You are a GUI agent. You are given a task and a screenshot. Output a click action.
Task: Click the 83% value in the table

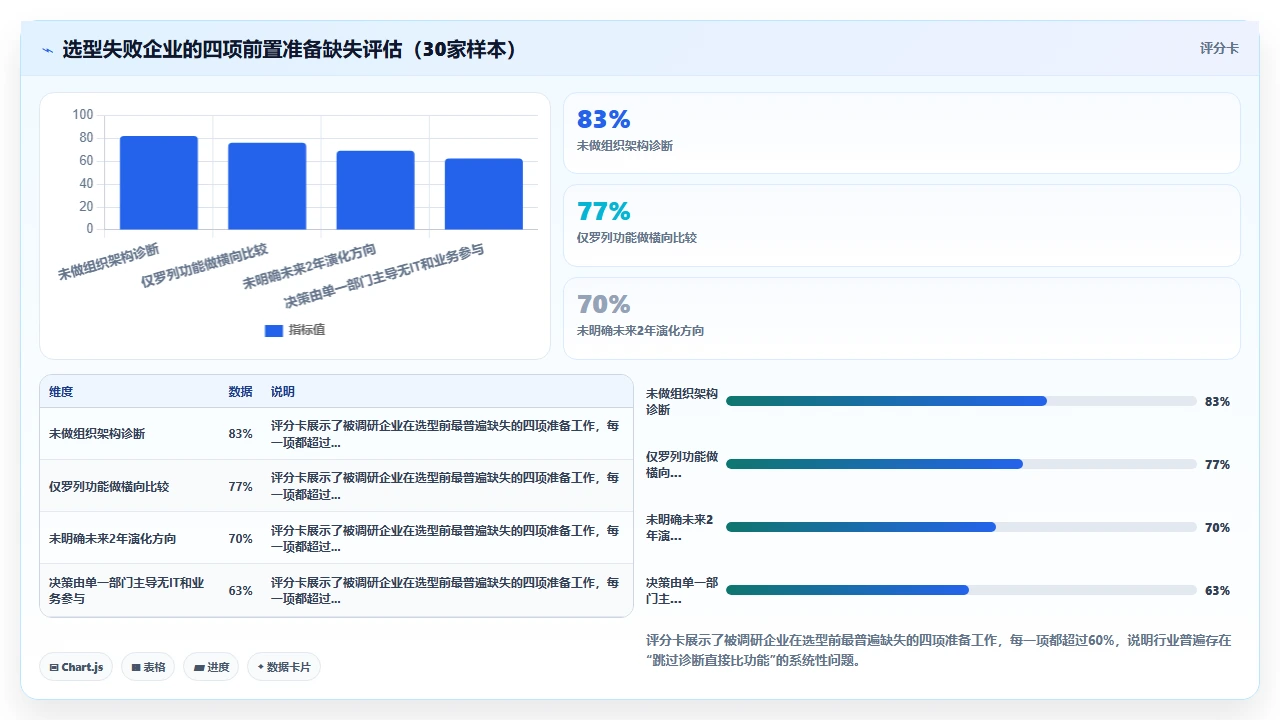tap(240, 434)
